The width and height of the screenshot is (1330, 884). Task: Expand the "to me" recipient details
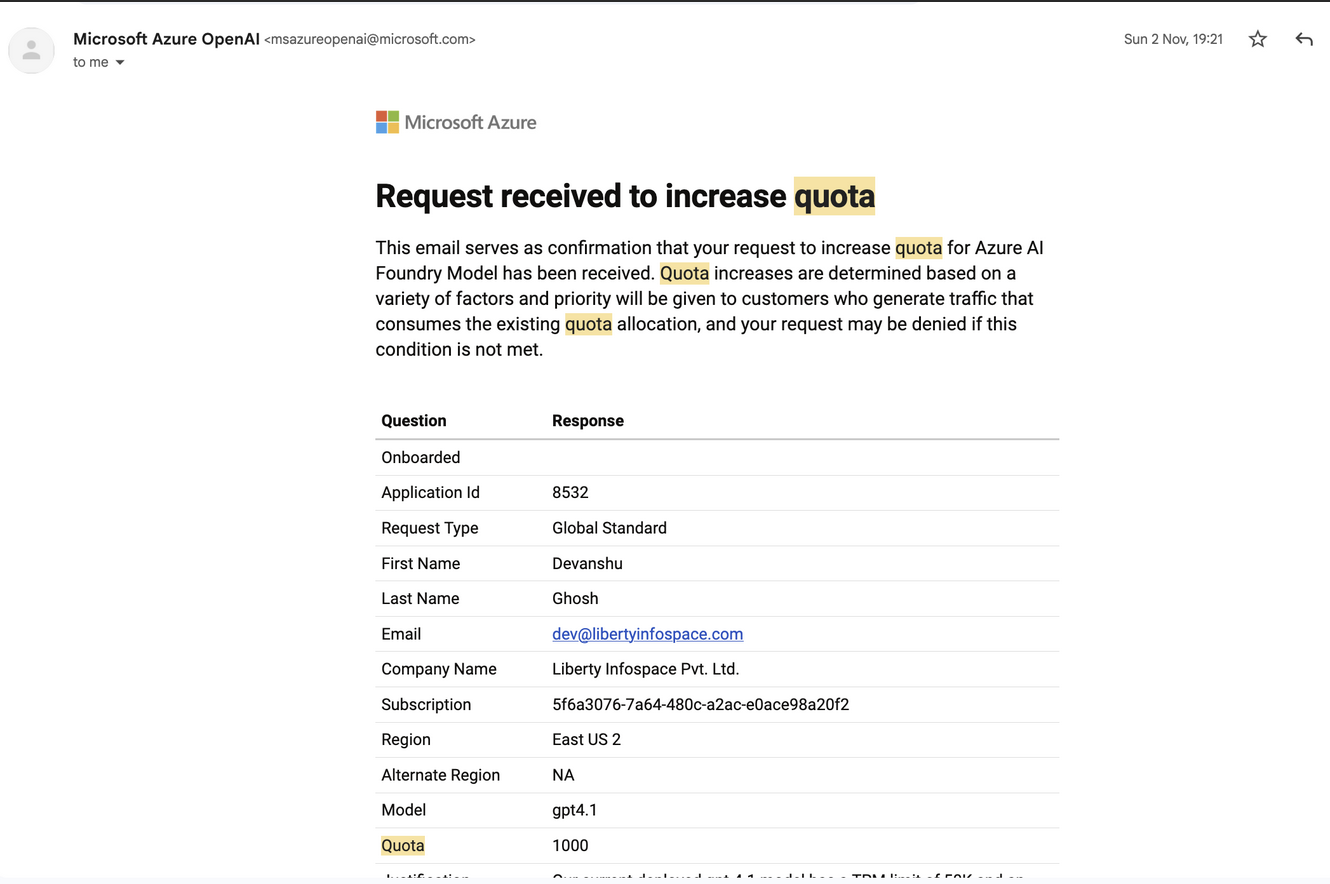(99, 62)
